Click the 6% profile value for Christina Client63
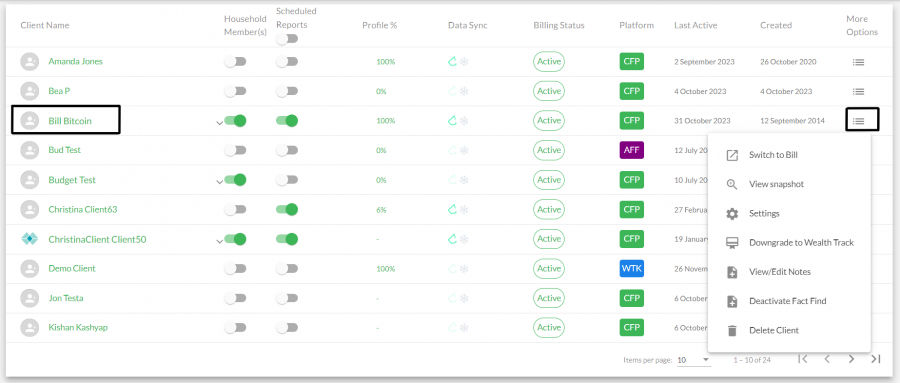 381,210
